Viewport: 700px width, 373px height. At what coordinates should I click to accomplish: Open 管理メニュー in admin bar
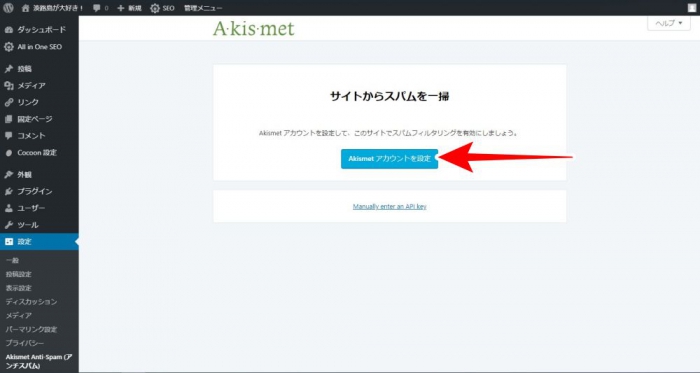pyautogui.click(x=203, y=8)
